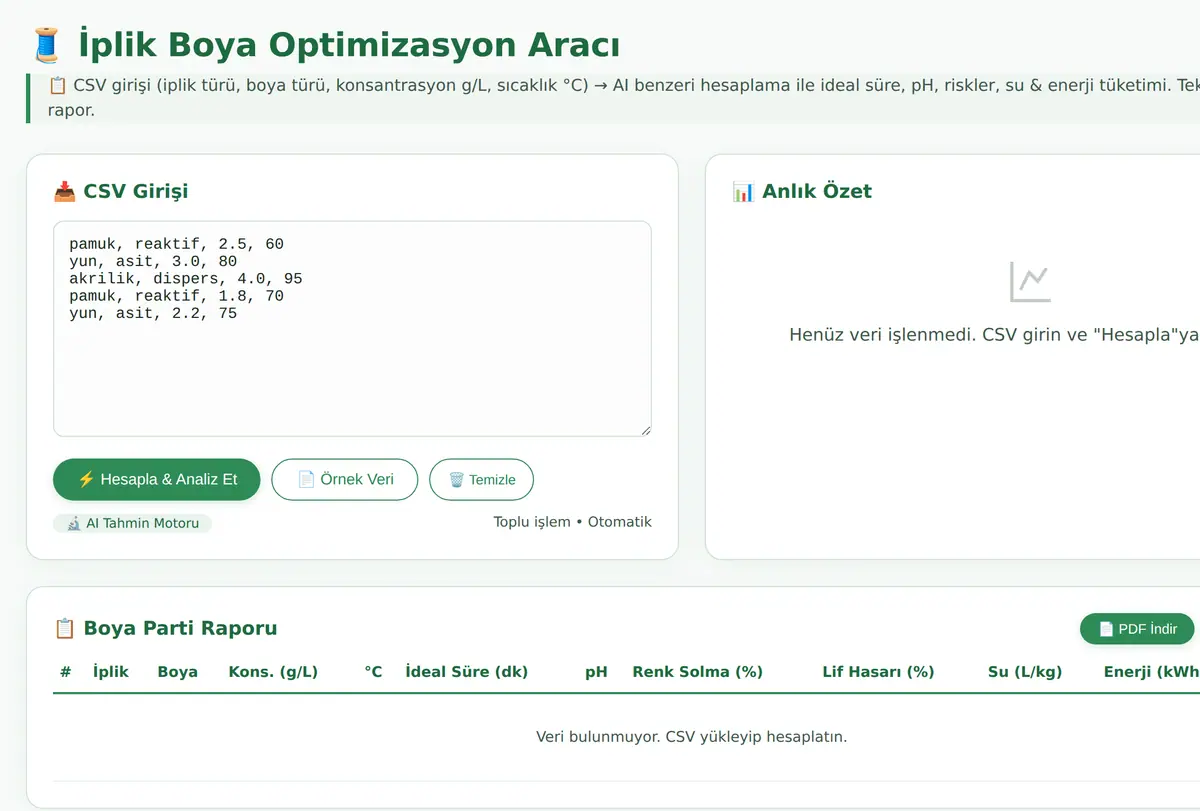1200x811 pixels.
Task: Click the textarea resize handle corner
Action: pos(645,430)
